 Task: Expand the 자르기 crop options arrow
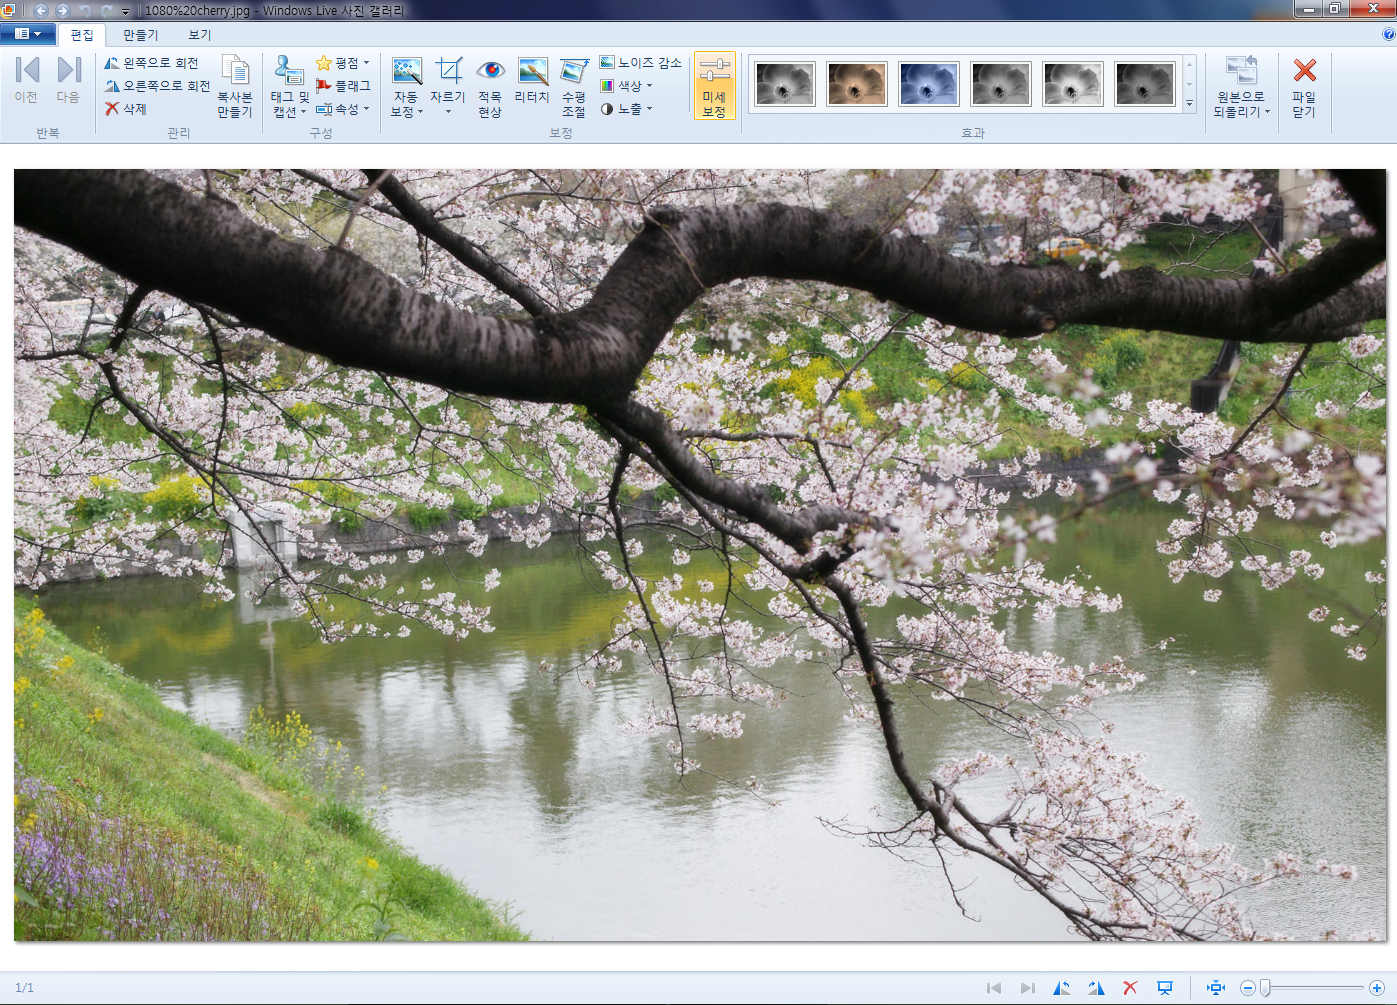tap(448, 112)
